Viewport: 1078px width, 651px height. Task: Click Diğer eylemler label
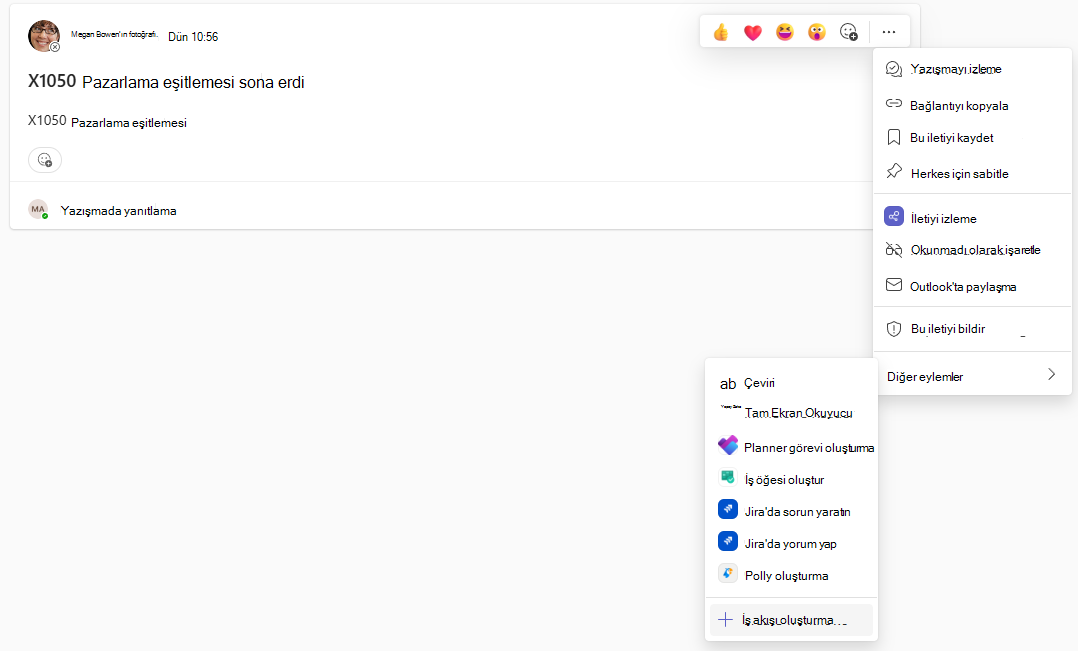[925, 377]
